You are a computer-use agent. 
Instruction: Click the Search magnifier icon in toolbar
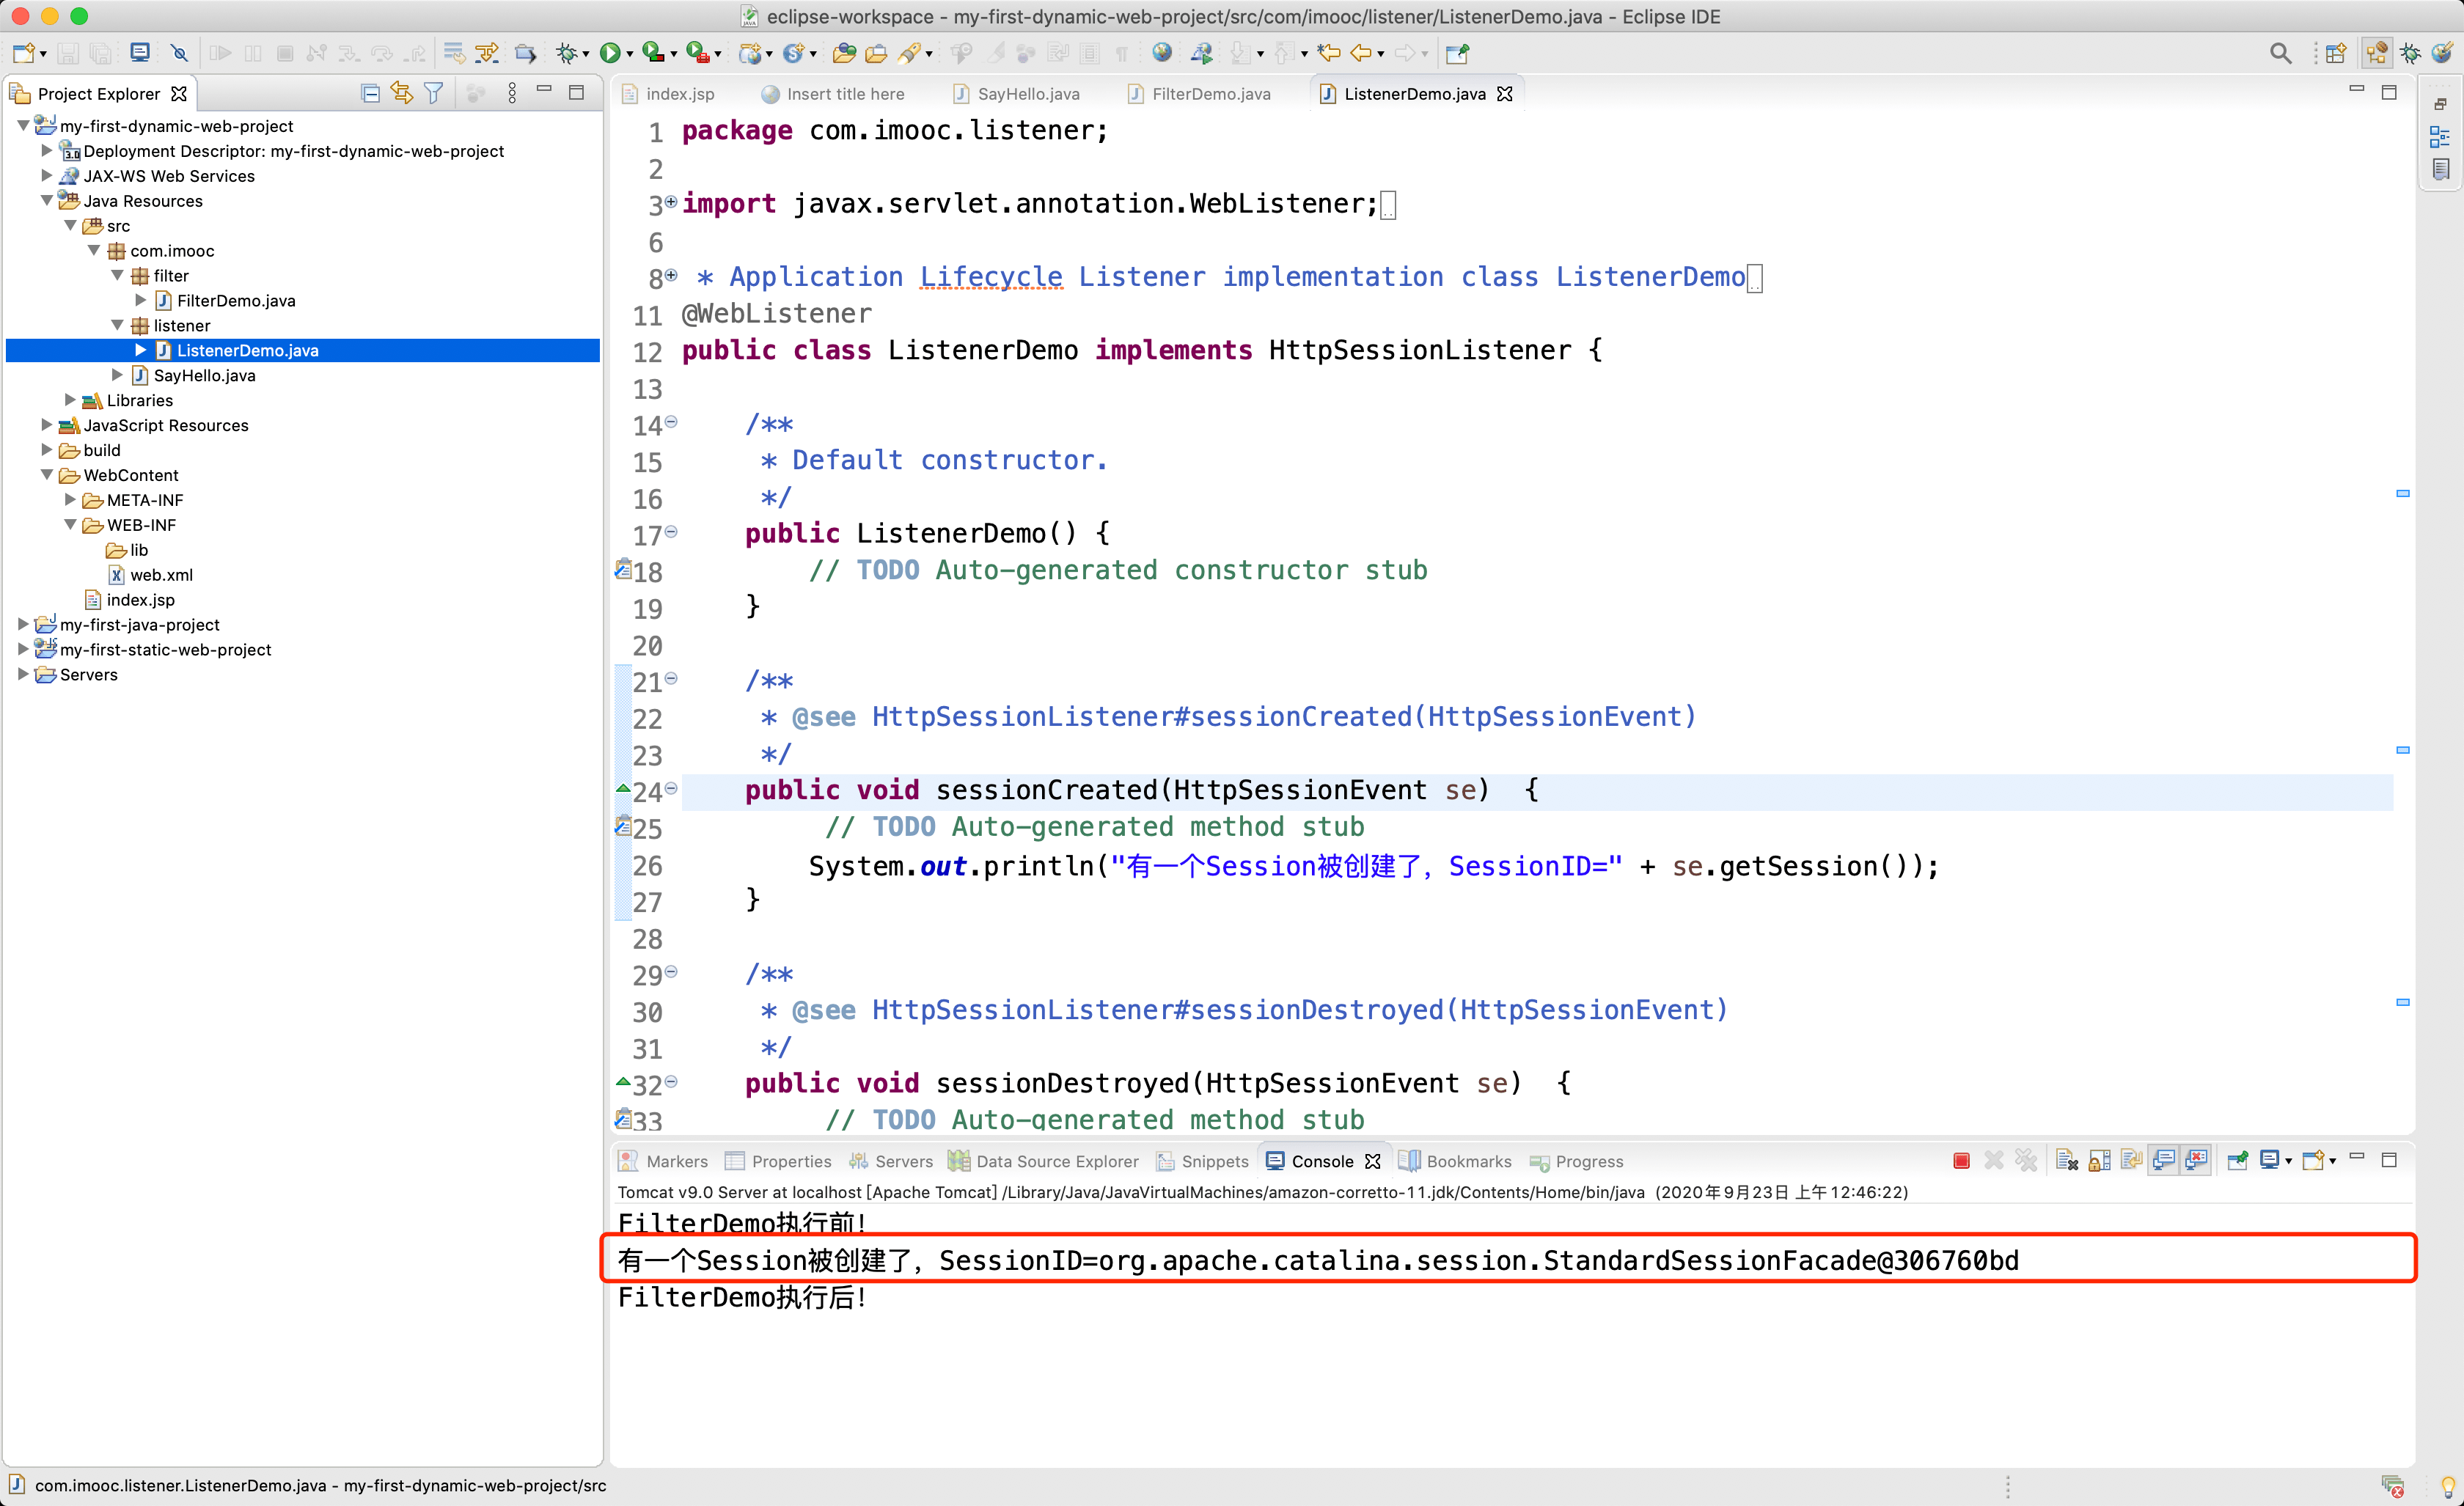(2280, 53)
